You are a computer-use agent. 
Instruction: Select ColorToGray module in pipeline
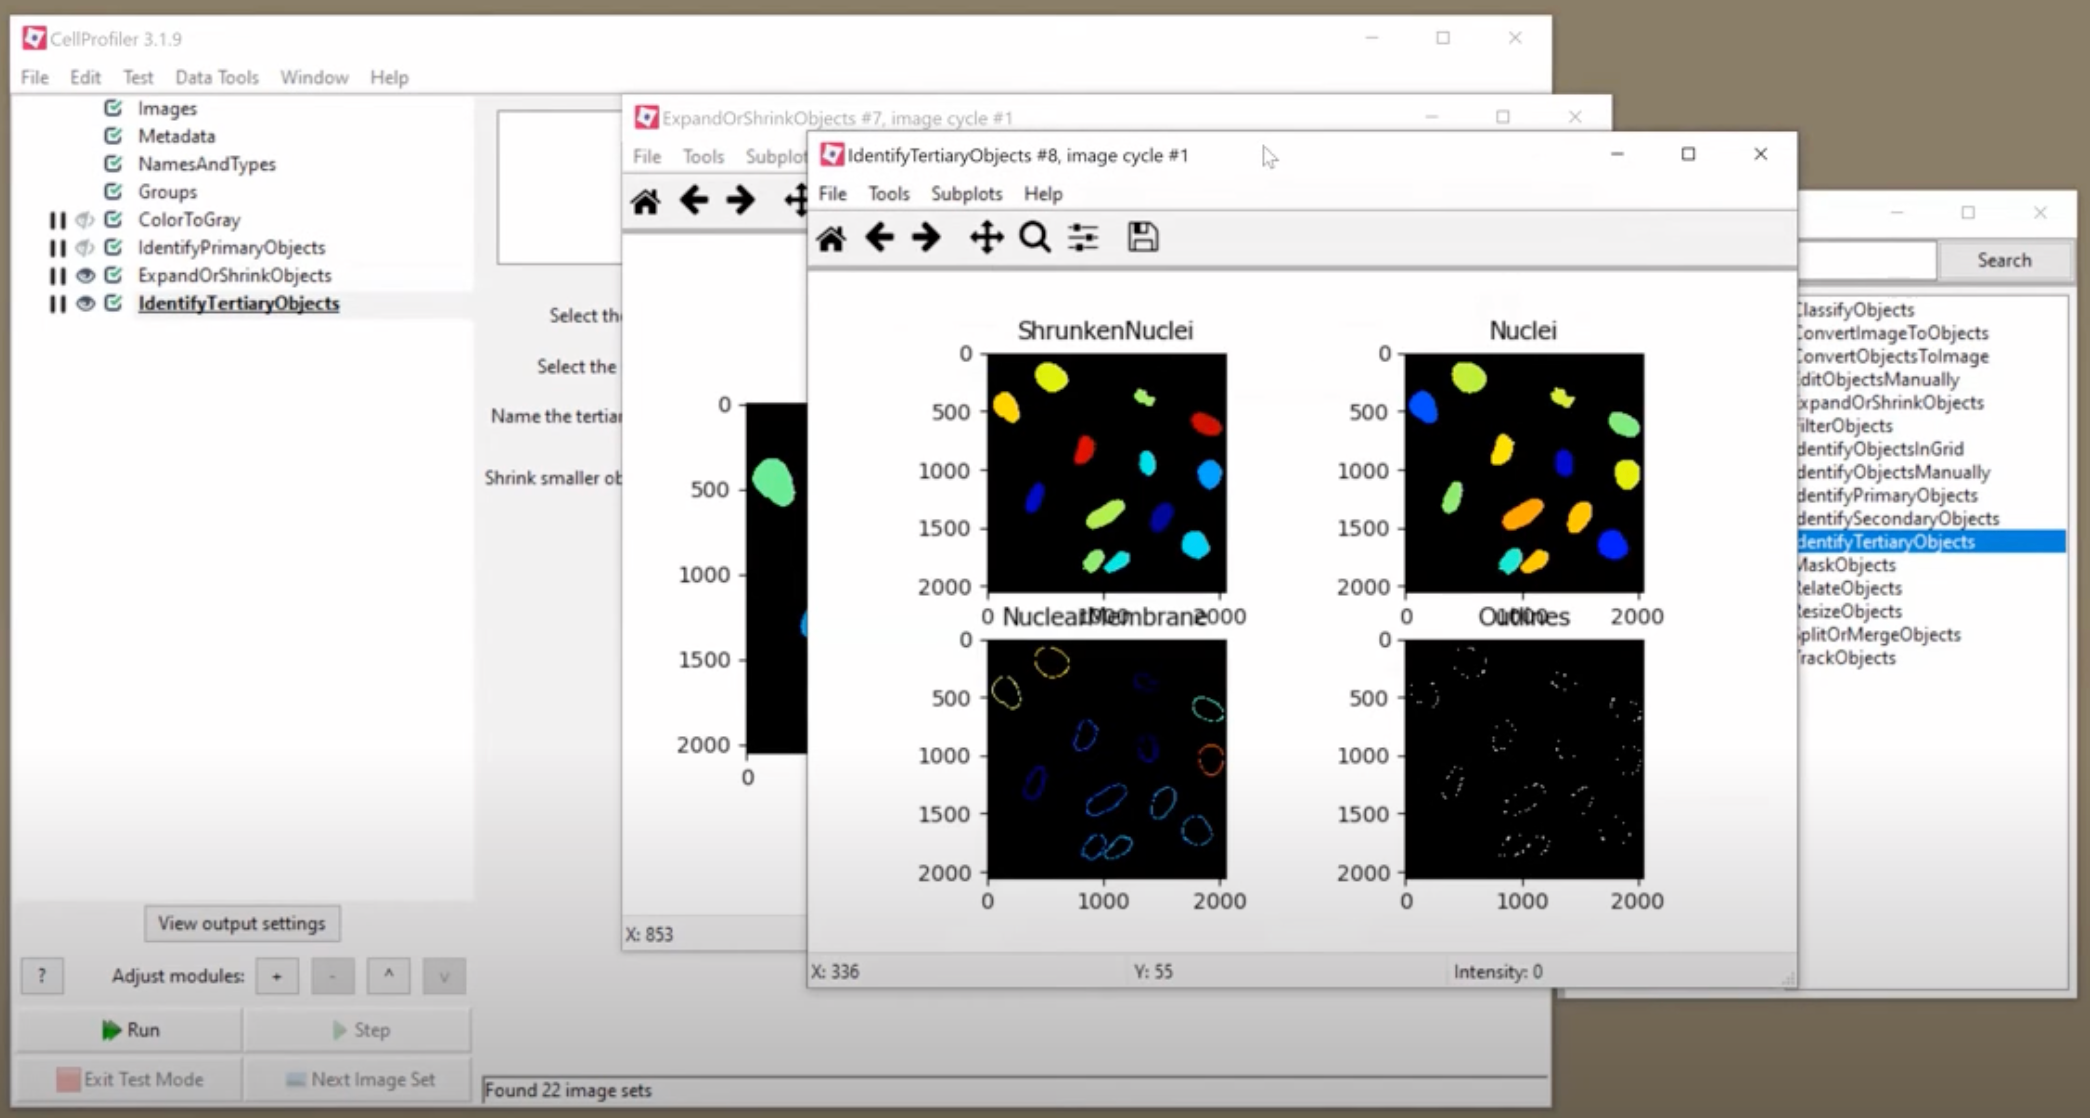(x=189, y=220)
